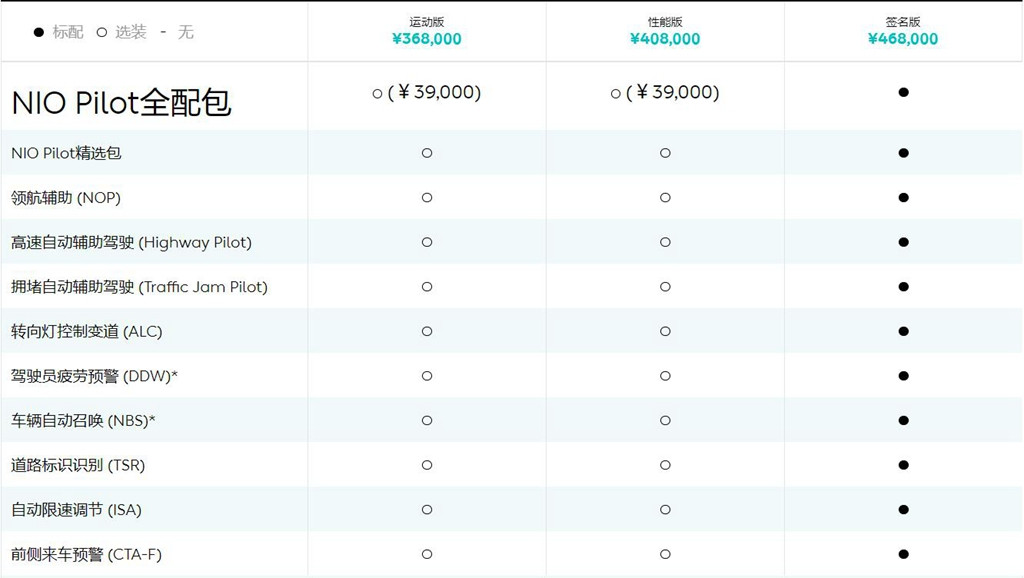Click Highway Pilot standard dot under 签名版
Viewport: 1024px width, 578px height.
pyautogui.click(x=903, y=242)
